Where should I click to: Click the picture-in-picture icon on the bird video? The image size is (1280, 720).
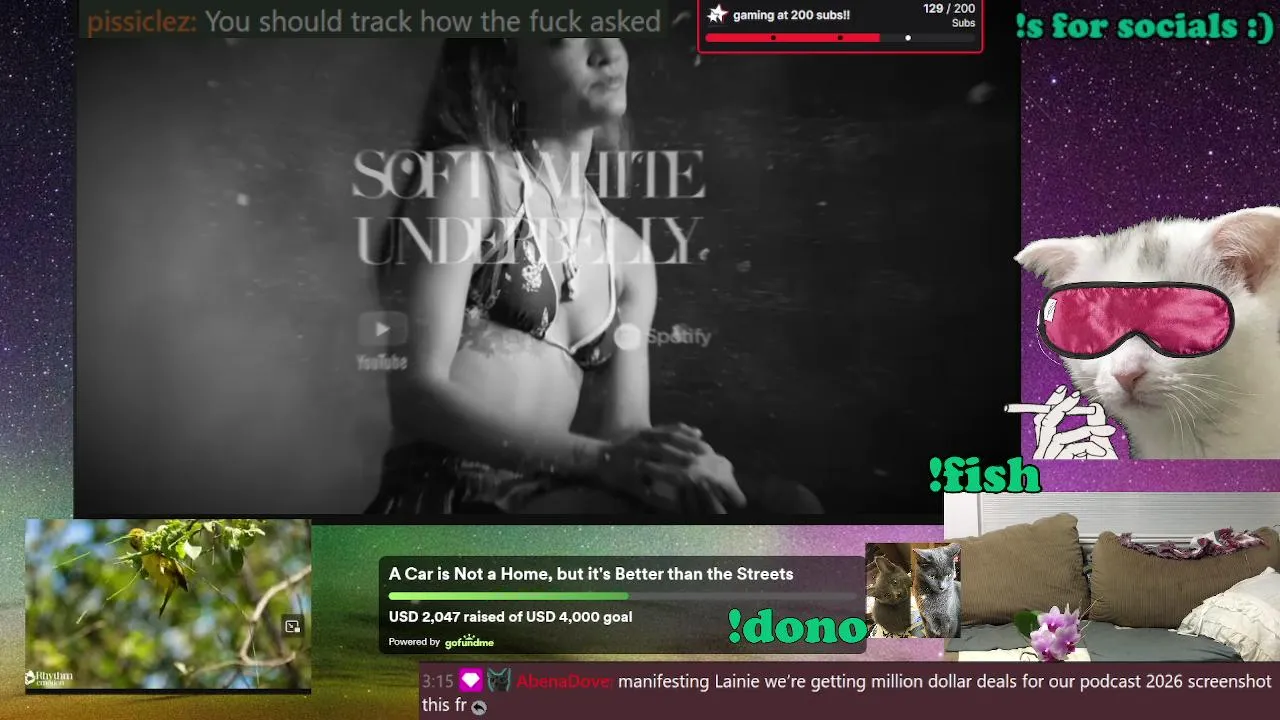[292, 626]
